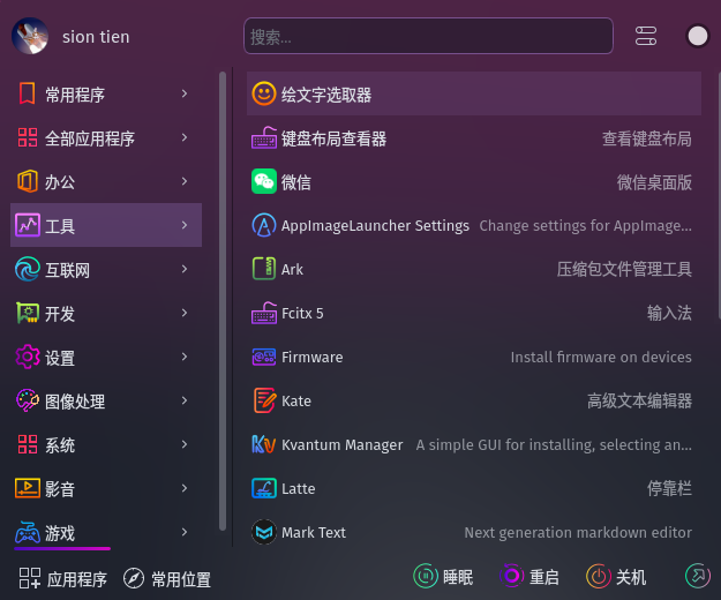Screen dimensions: 721x600
Task: Open the WeChat (微信) app icon
Action: (x=264, y=182)
